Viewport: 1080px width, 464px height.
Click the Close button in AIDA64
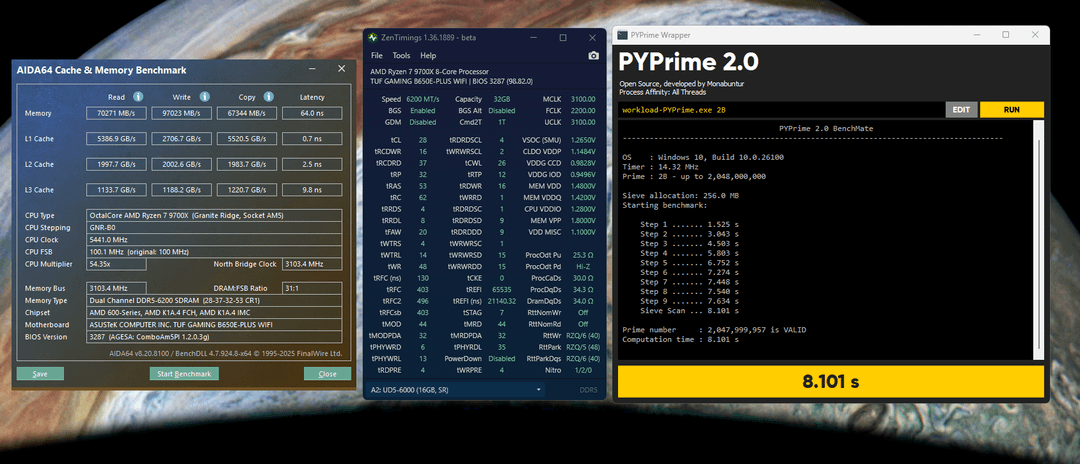click(x=327, y=374)
